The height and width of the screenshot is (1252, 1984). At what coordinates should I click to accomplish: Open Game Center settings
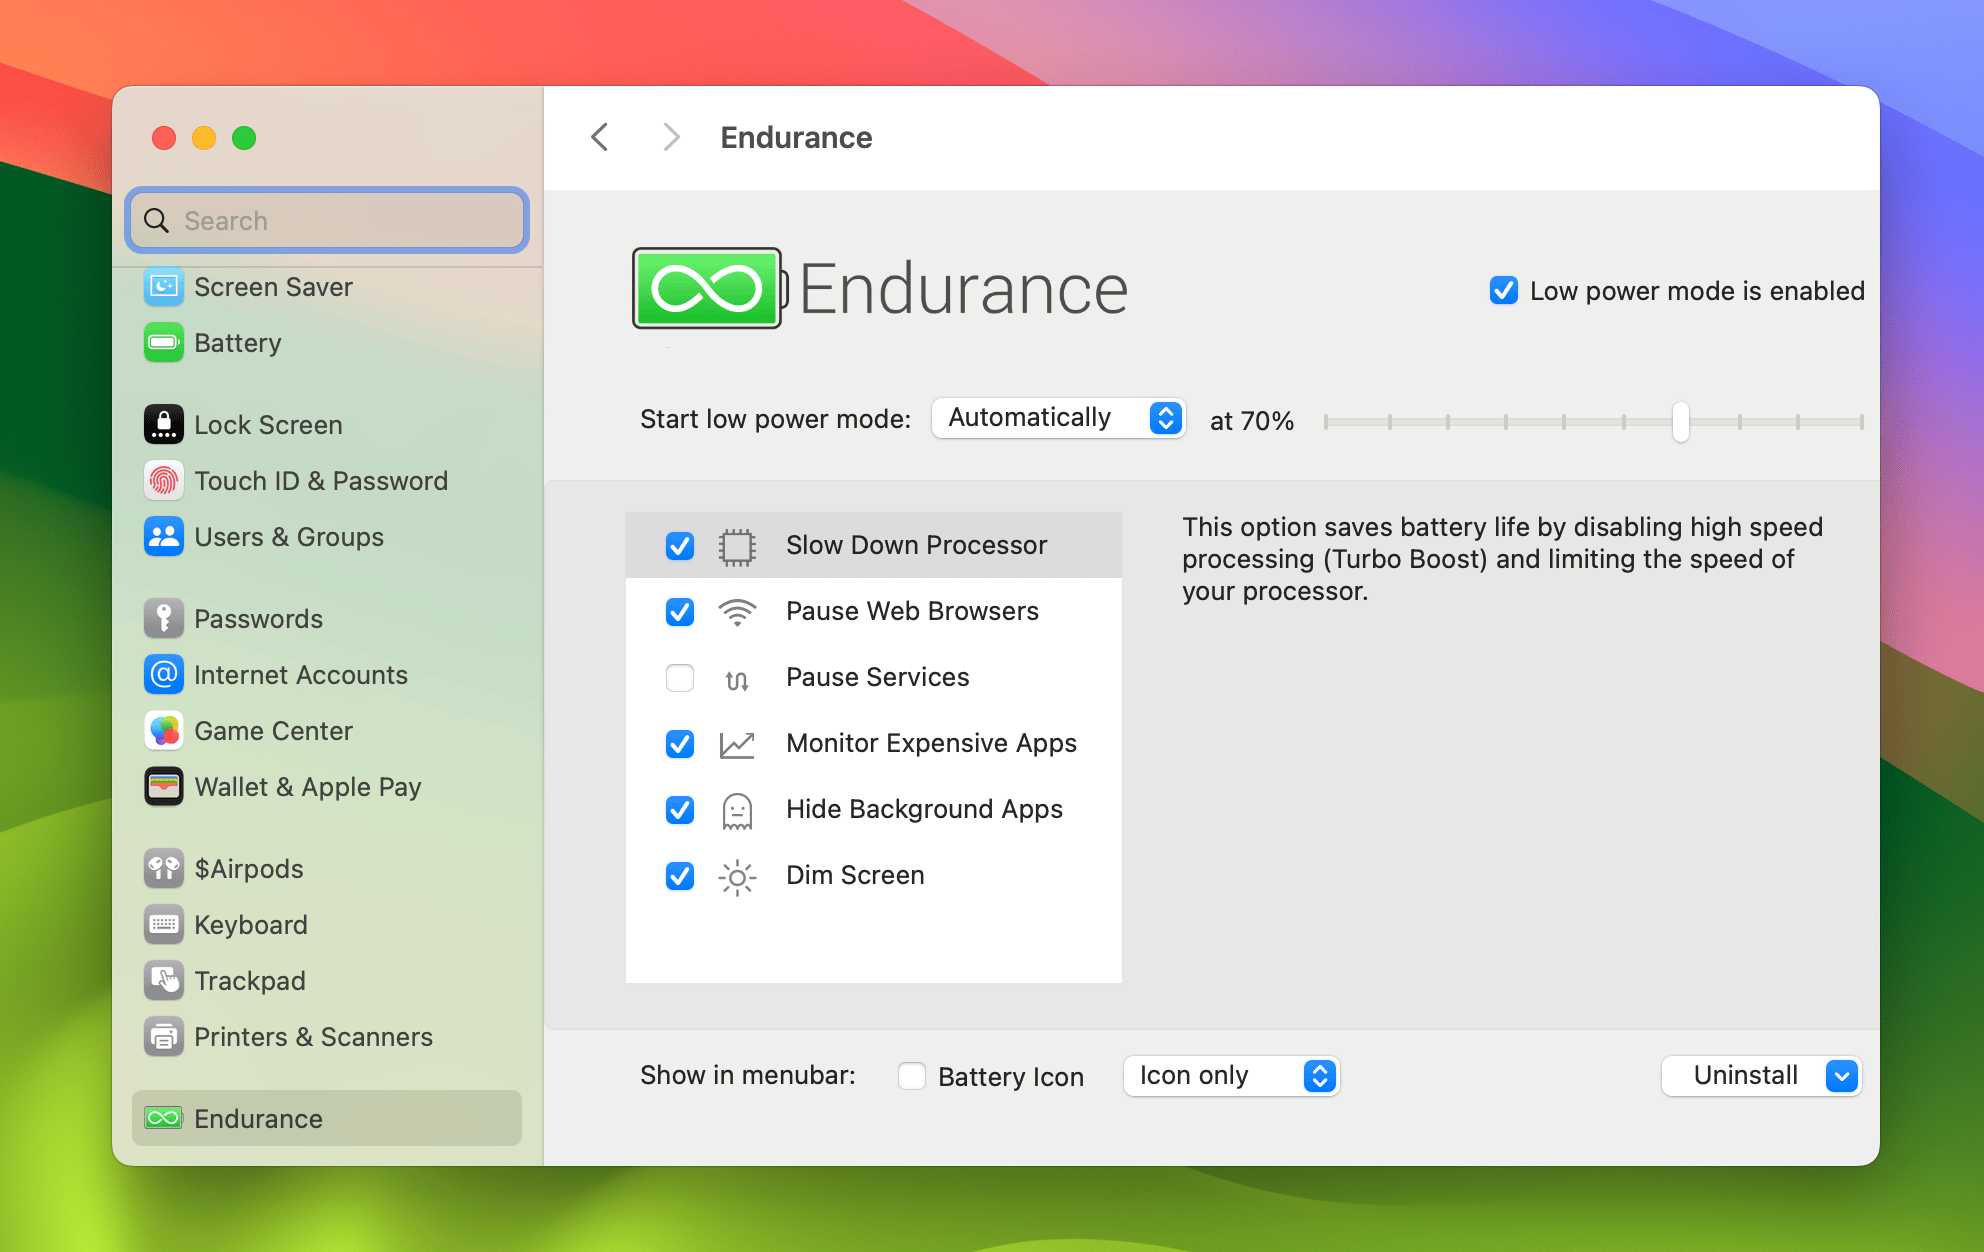[327, 731]
